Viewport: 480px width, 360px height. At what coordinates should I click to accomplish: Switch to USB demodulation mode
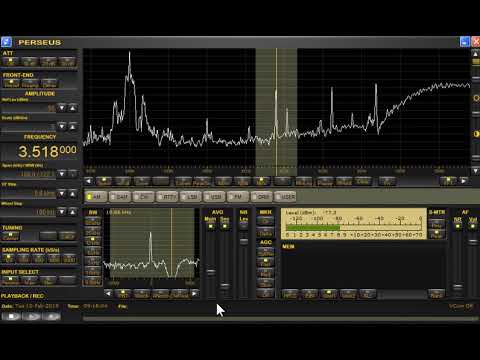(x=215, y=197)
